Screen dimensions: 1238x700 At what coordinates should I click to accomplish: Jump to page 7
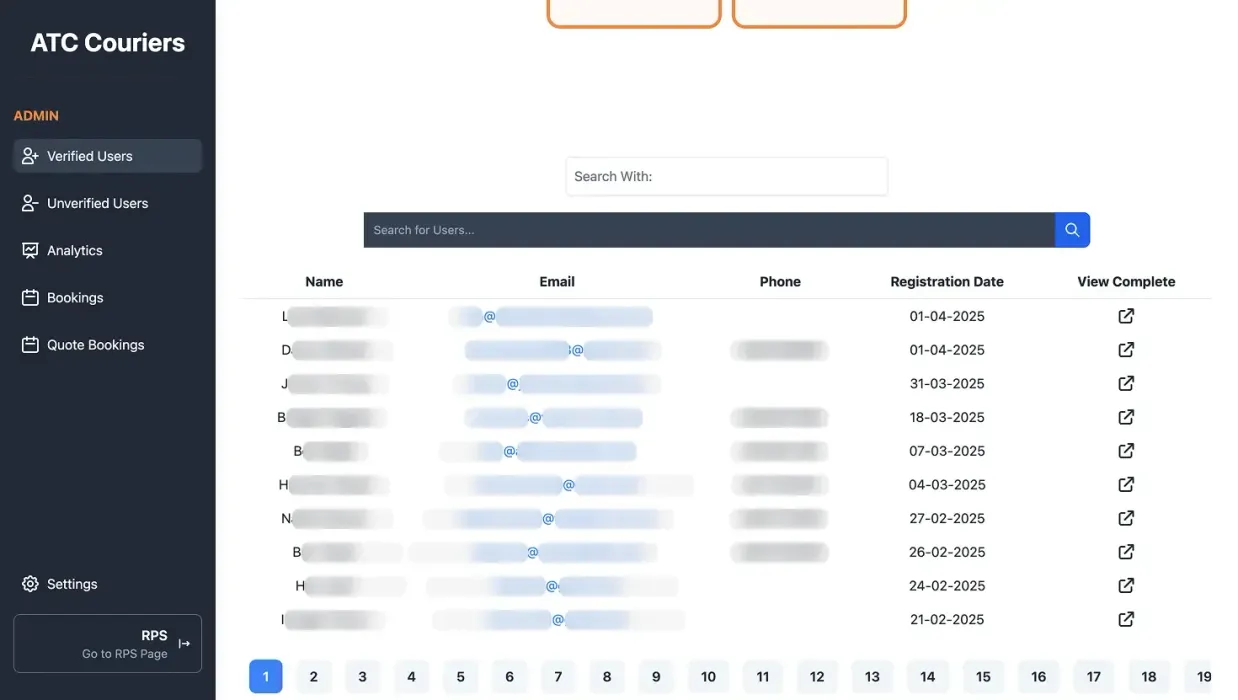pos(558,677)
